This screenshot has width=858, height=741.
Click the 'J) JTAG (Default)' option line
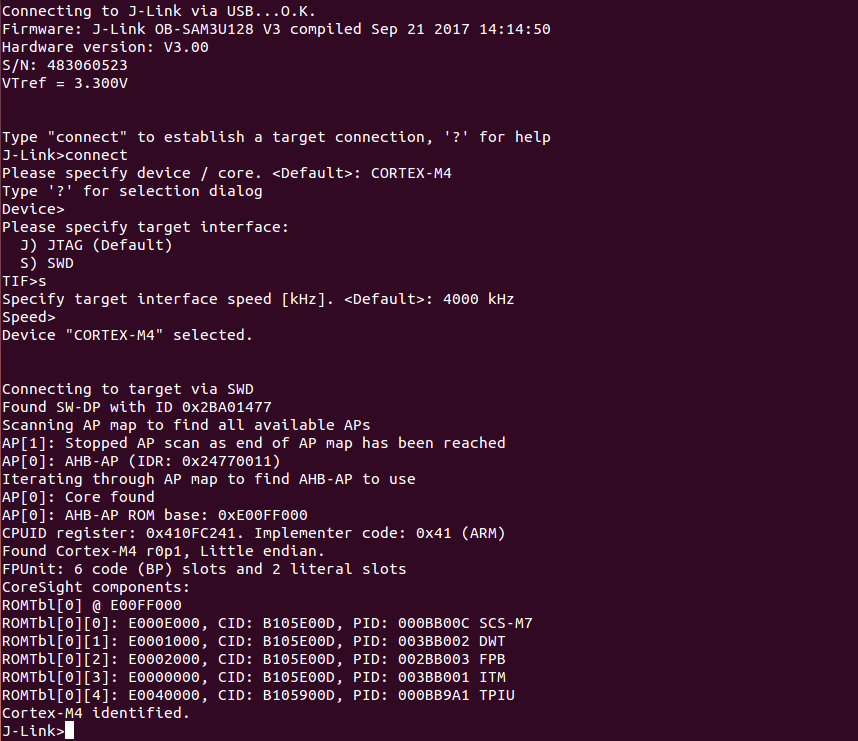pyautogui.click(x=96, y=245)
